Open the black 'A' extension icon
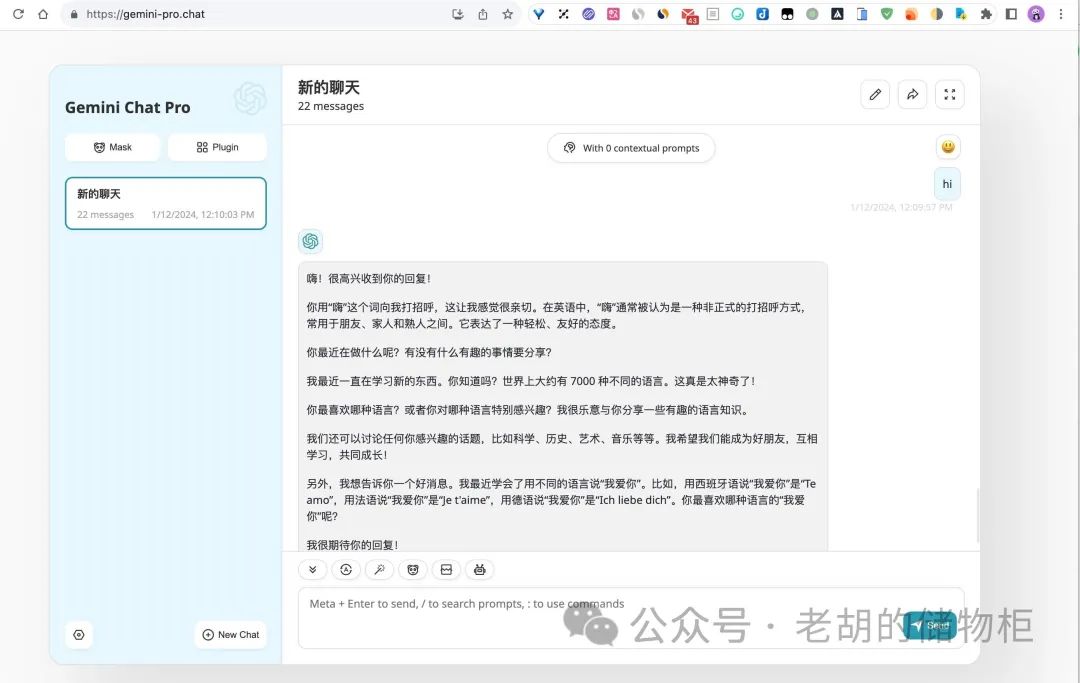 pyautogui.click(x=837, y=14)
